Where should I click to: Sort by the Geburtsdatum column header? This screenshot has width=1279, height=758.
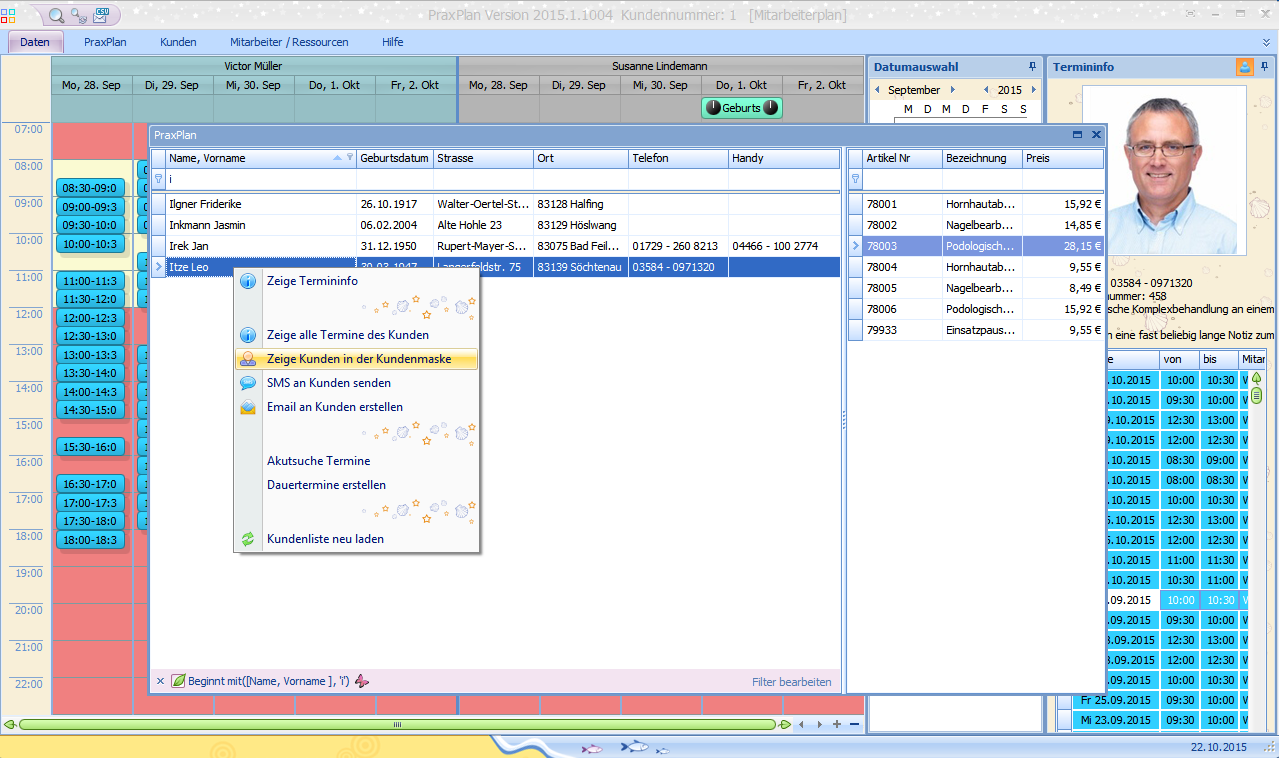[394, 158]
